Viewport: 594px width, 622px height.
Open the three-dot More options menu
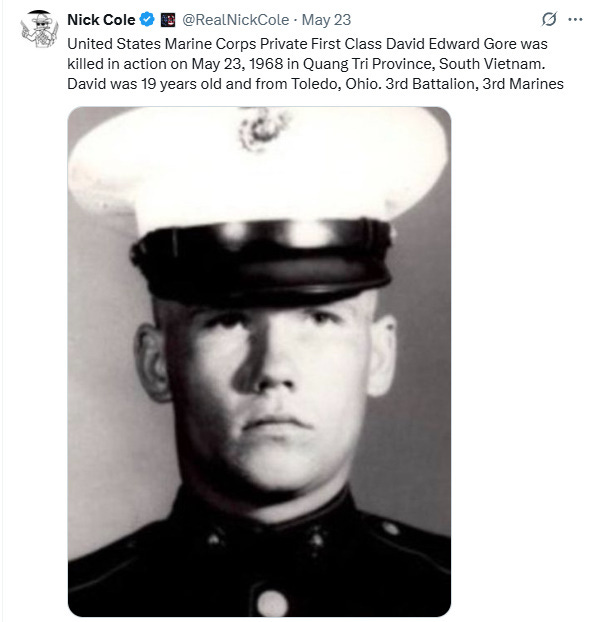[x=575, y=19]
